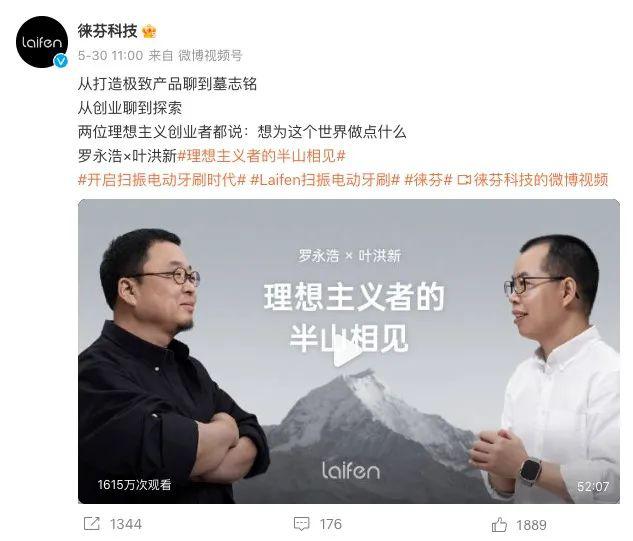633x541 pixels.
Task: Click the Laifen logo inside video
Action: pyautogui.click(x=351, y=470)
